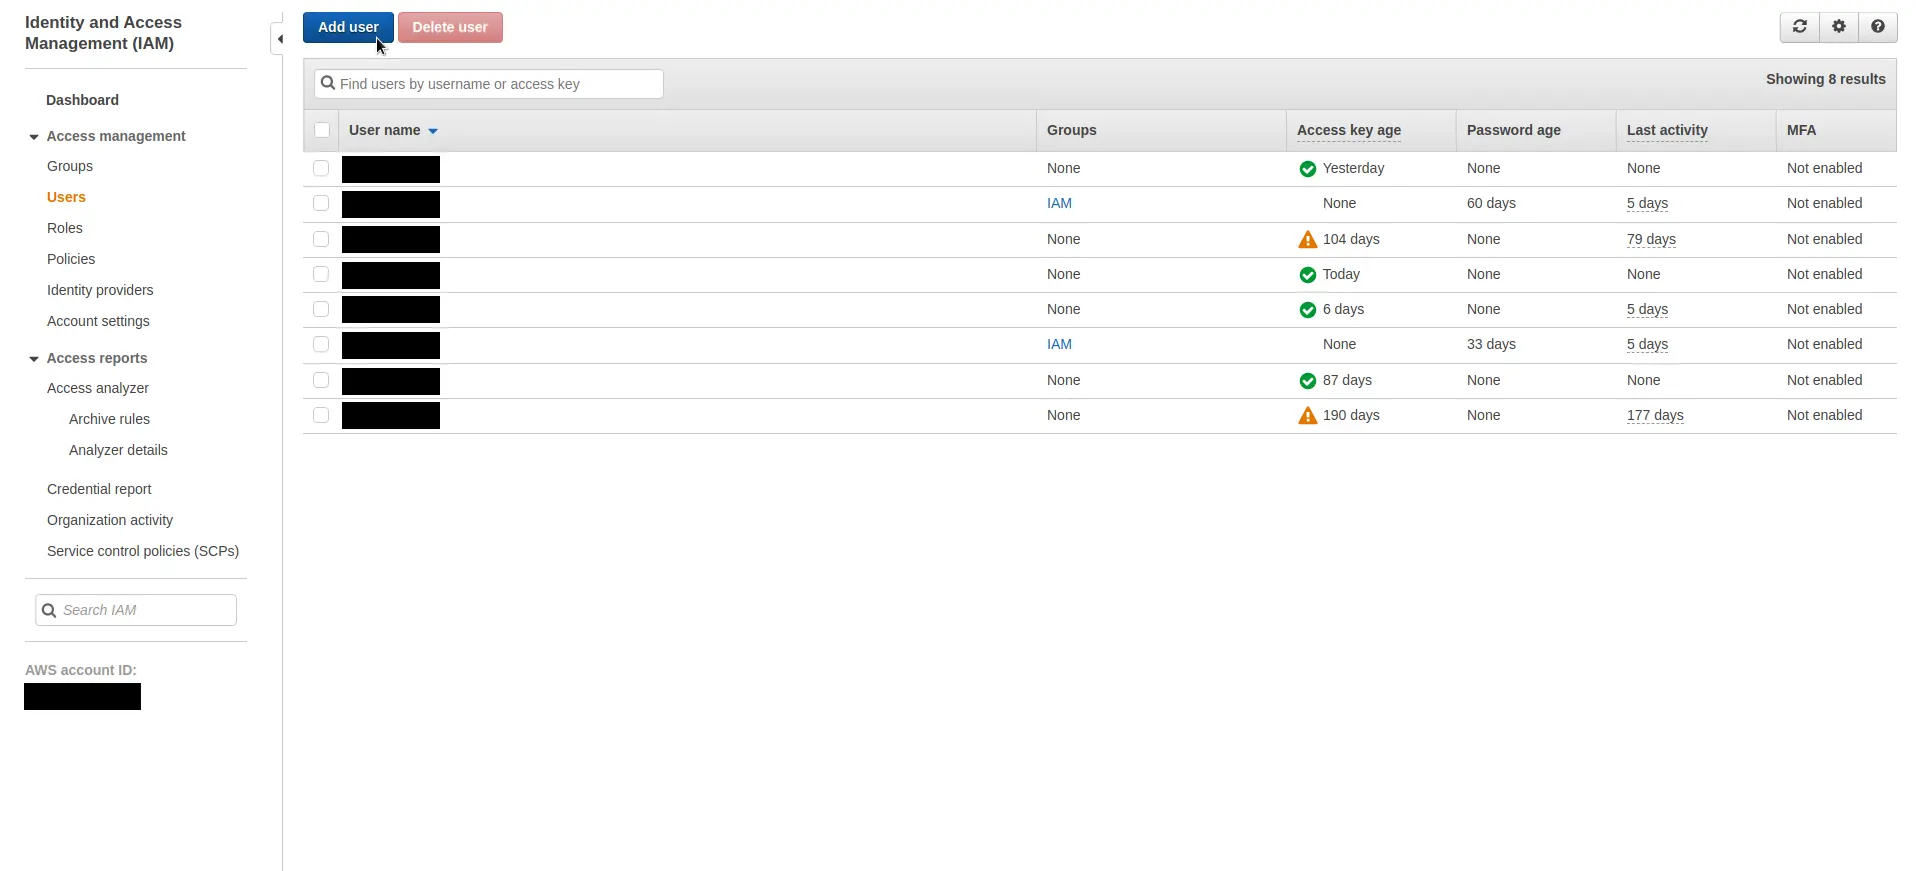Click the magnifier icon in Find users box
This screenshot has height=871, width=1916.
[x=327, y=83]
